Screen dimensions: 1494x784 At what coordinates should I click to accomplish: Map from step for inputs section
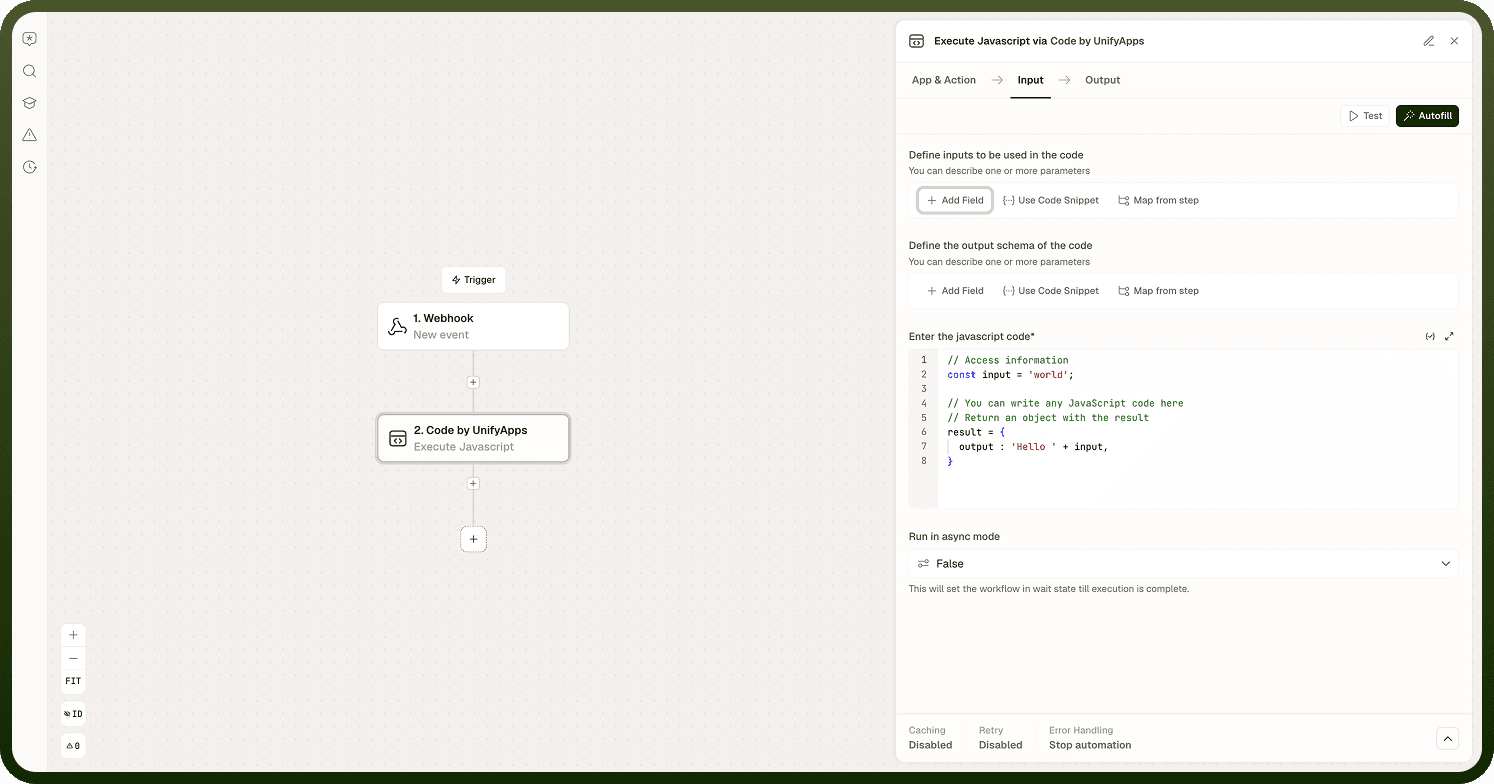pos(1159,200)
